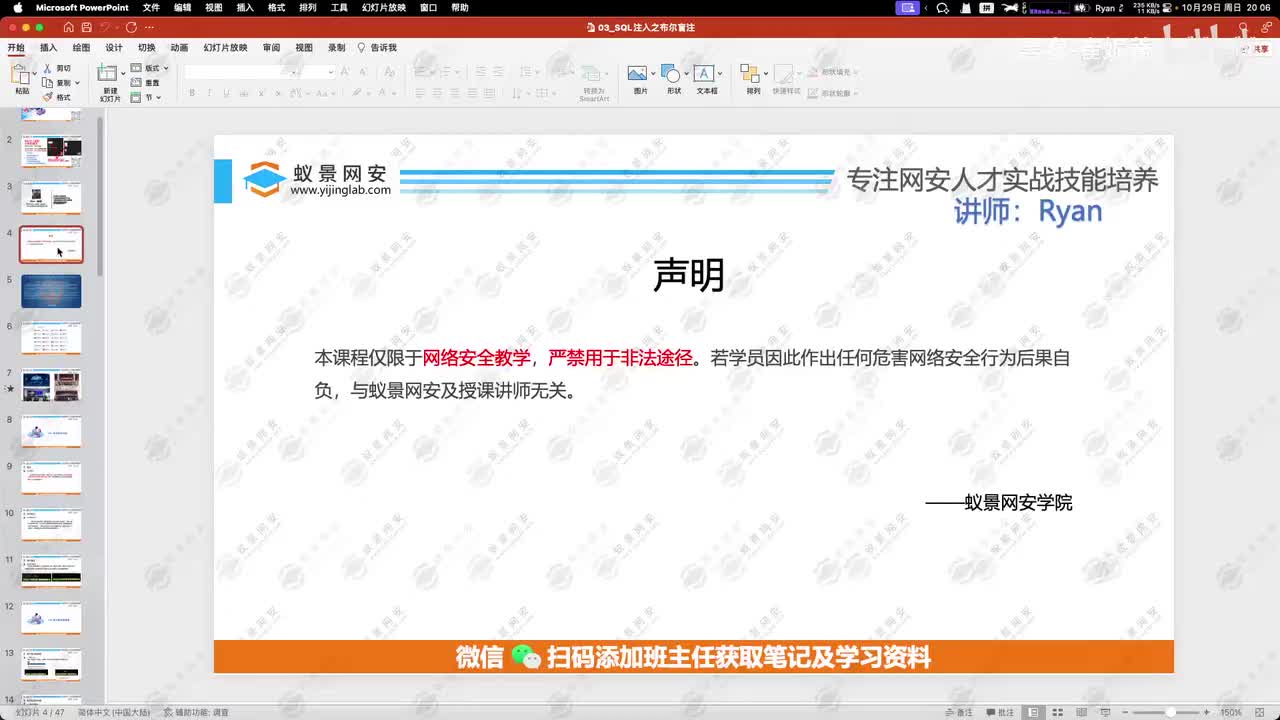The height and width of the screenshot is (720, 1280).
Task: Click the Undo arrow in title bar
Action: click(106, 27)
